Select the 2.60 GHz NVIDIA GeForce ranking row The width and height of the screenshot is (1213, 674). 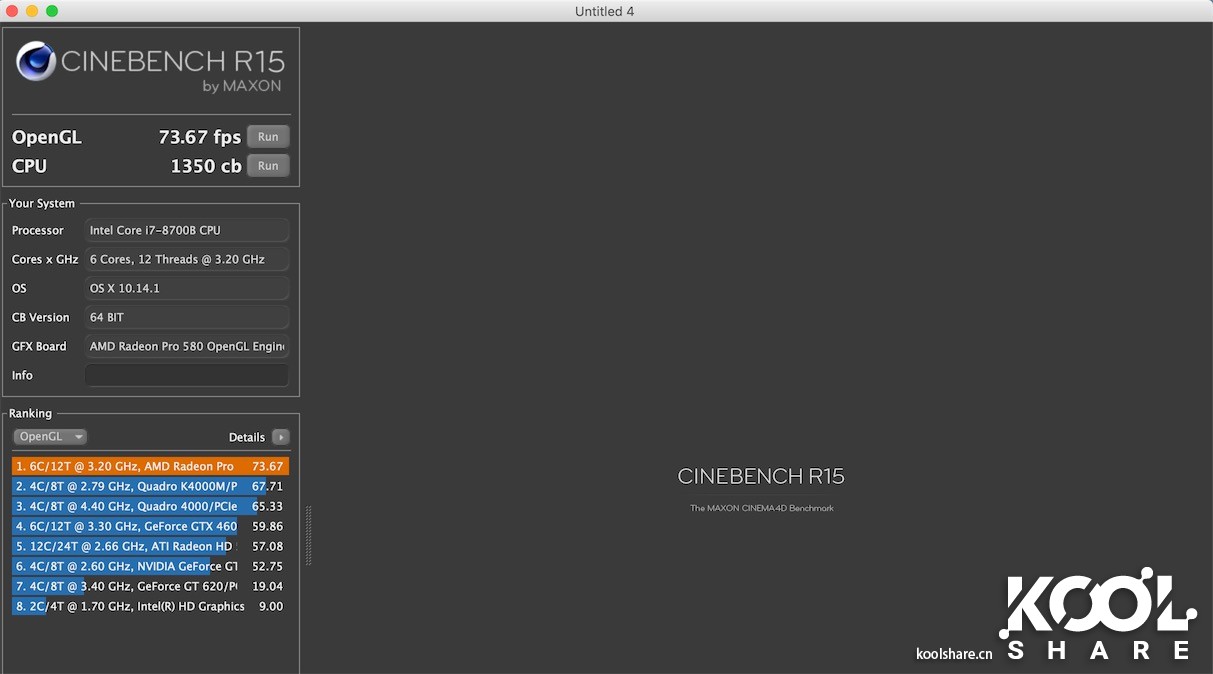[150, 566]
